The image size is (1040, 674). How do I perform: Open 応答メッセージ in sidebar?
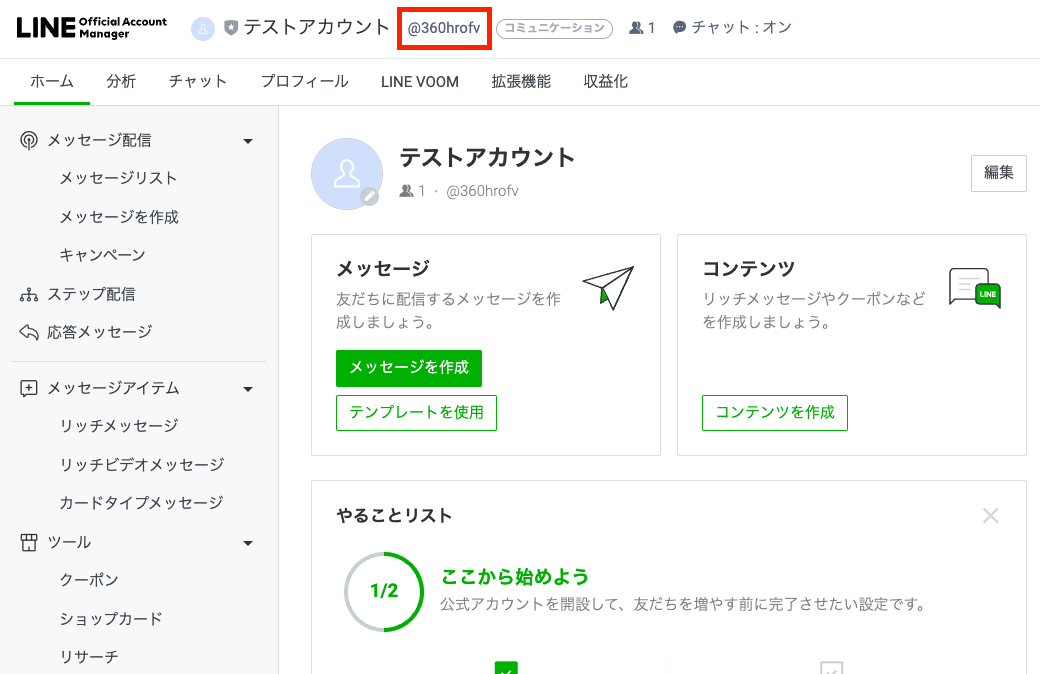tap(99, 332)
